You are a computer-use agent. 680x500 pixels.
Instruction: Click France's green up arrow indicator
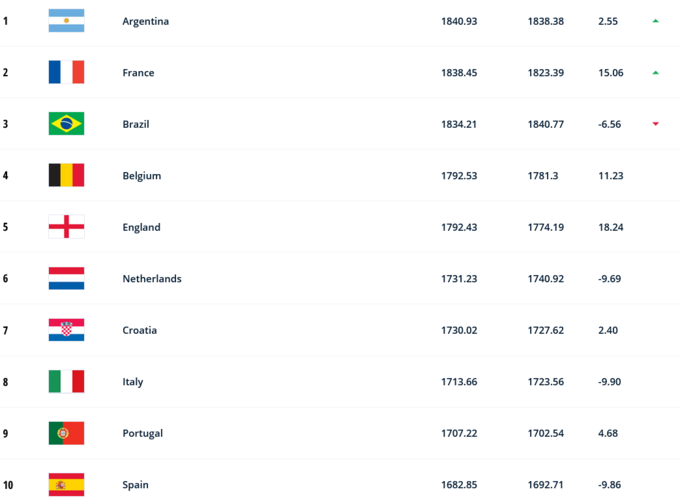tap(655, 72)
